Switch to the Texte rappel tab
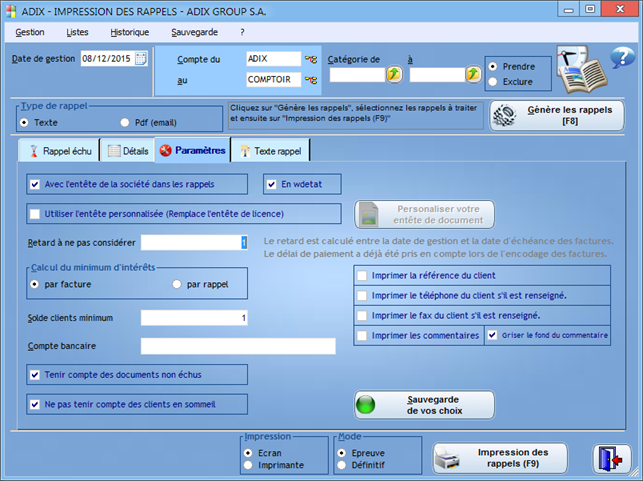Viewport: 643px width, 481px height. (x=271, y=151)
